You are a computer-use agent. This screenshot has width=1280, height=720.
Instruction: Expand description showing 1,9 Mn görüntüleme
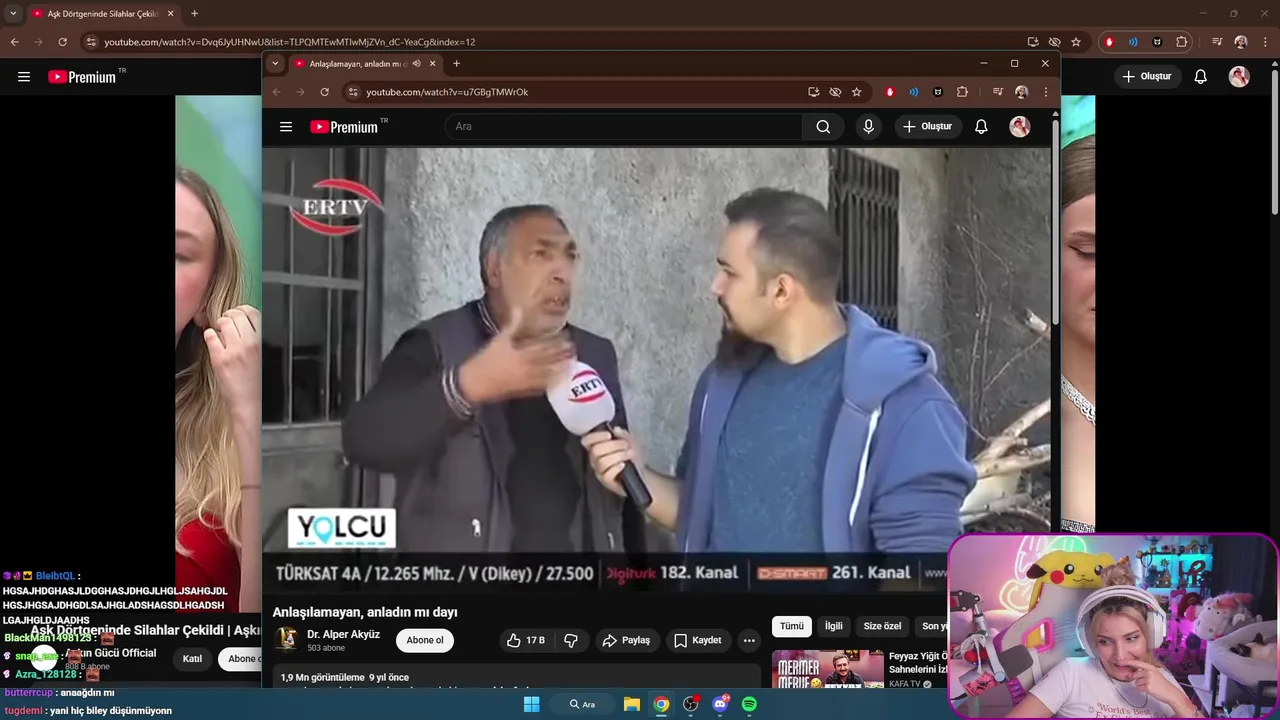(x=516, y=677)
